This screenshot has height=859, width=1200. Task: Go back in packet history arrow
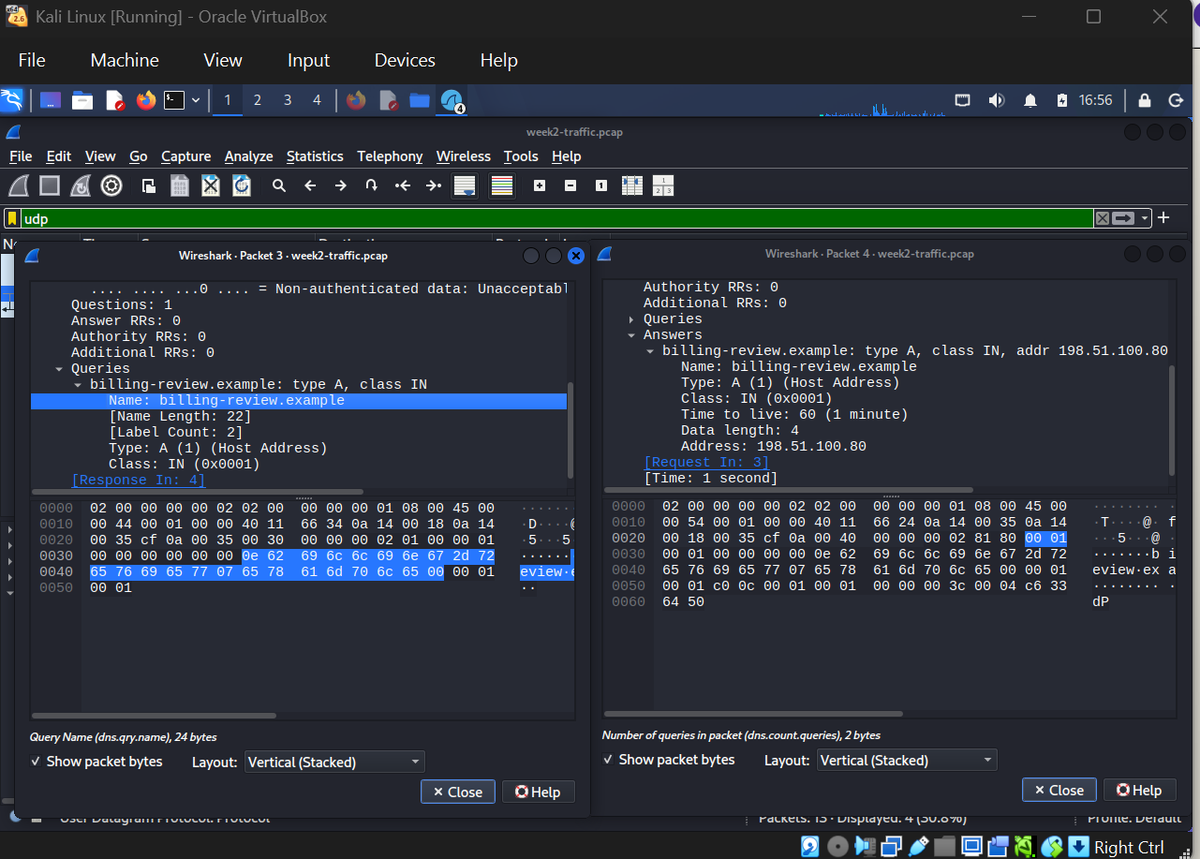310,186
